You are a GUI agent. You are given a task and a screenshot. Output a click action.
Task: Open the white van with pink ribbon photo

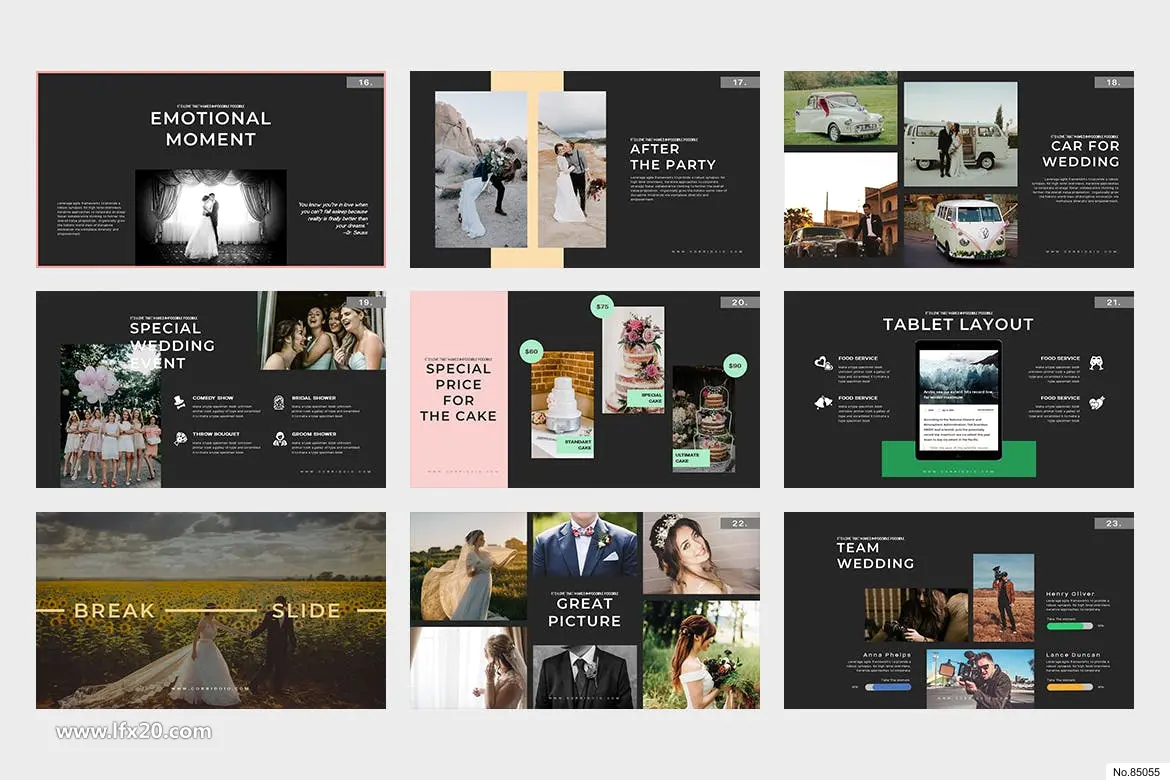point(960,229)
